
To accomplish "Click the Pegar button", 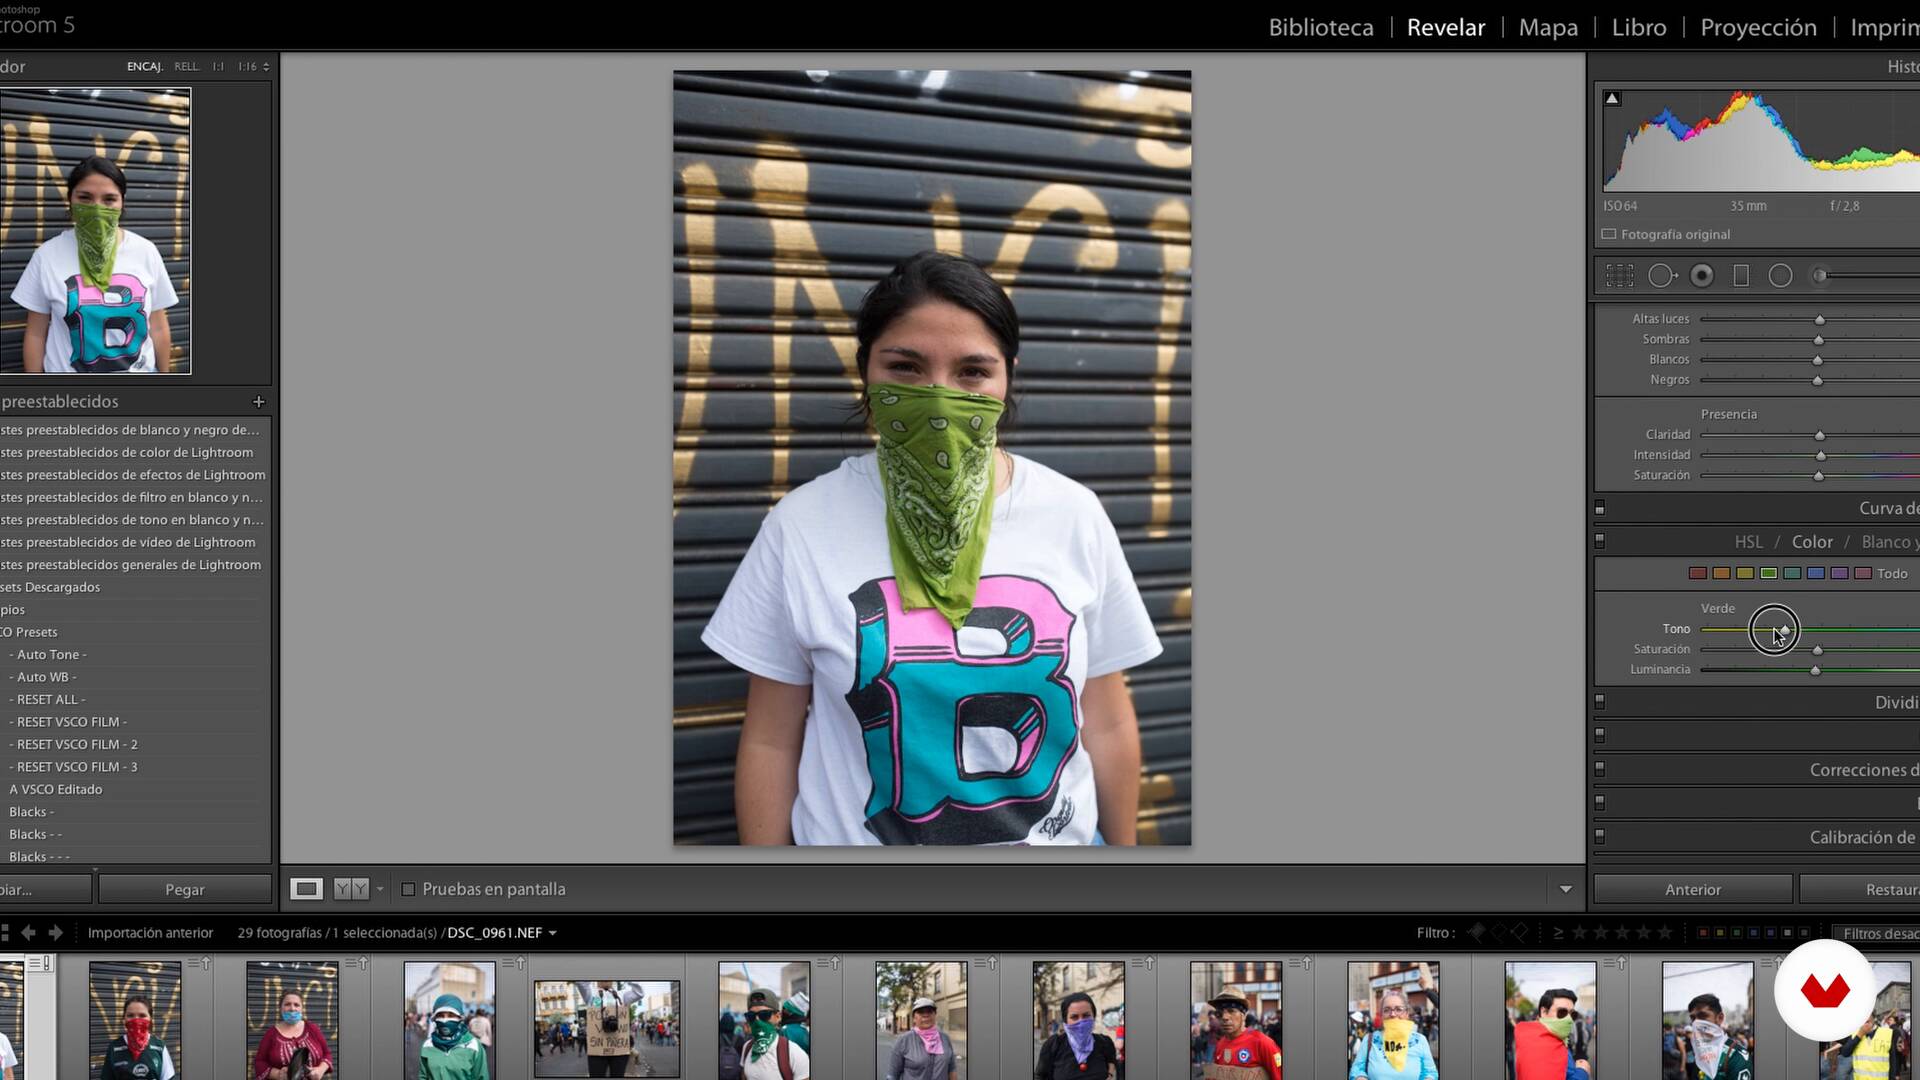I will 185,889.
